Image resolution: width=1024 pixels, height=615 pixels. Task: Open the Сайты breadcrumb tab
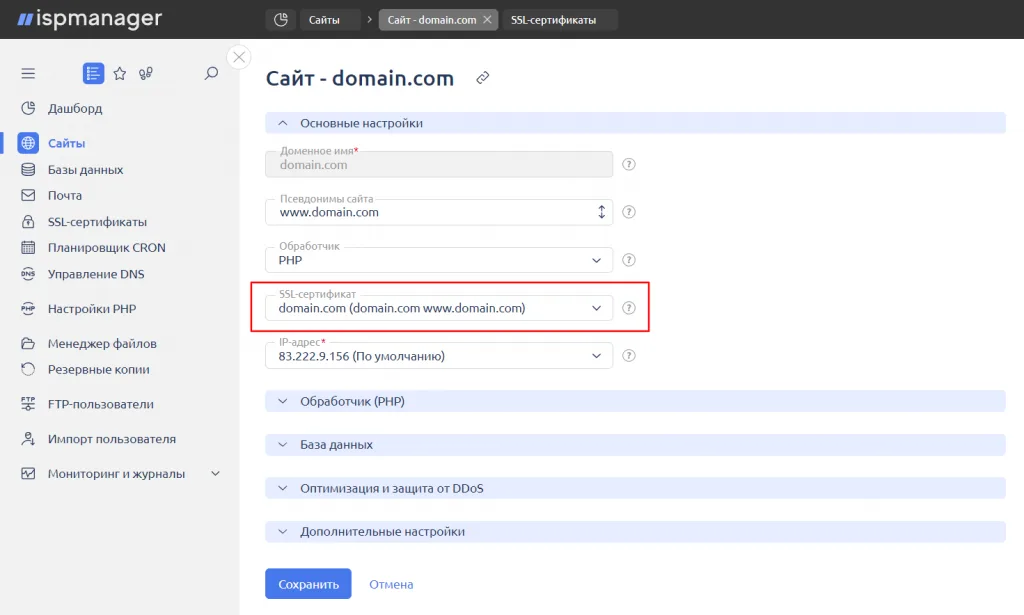(x=329, y=20)
